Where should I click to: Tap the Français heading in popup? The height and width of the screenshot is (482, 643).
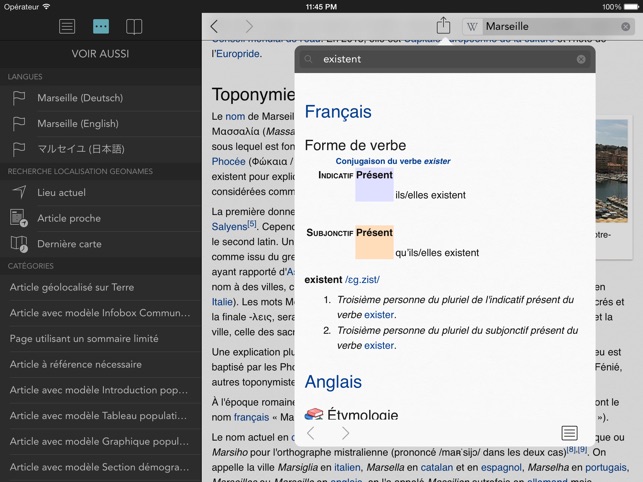338,112
